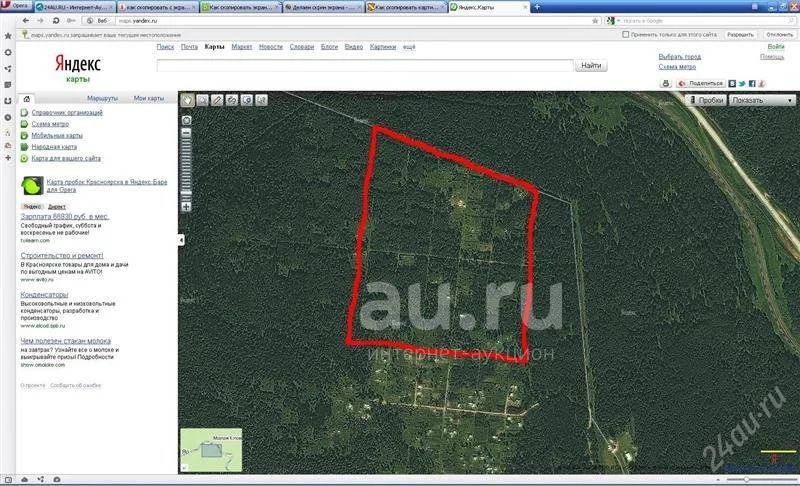Click the Opera menu button

click(x=15, y=6)
